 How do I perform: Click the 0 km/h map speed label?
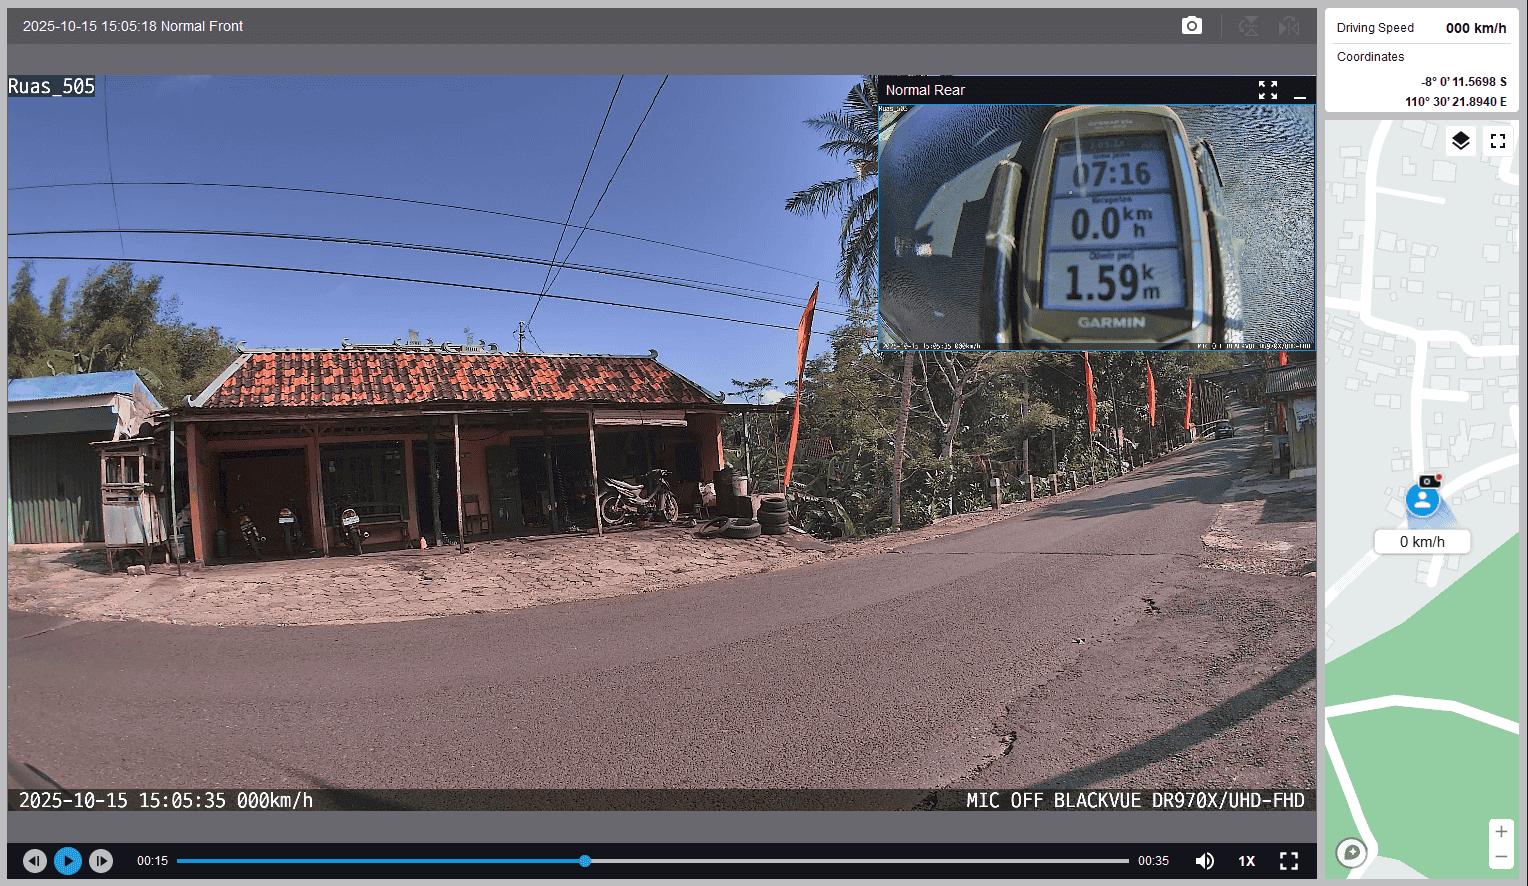(1422, 542)
